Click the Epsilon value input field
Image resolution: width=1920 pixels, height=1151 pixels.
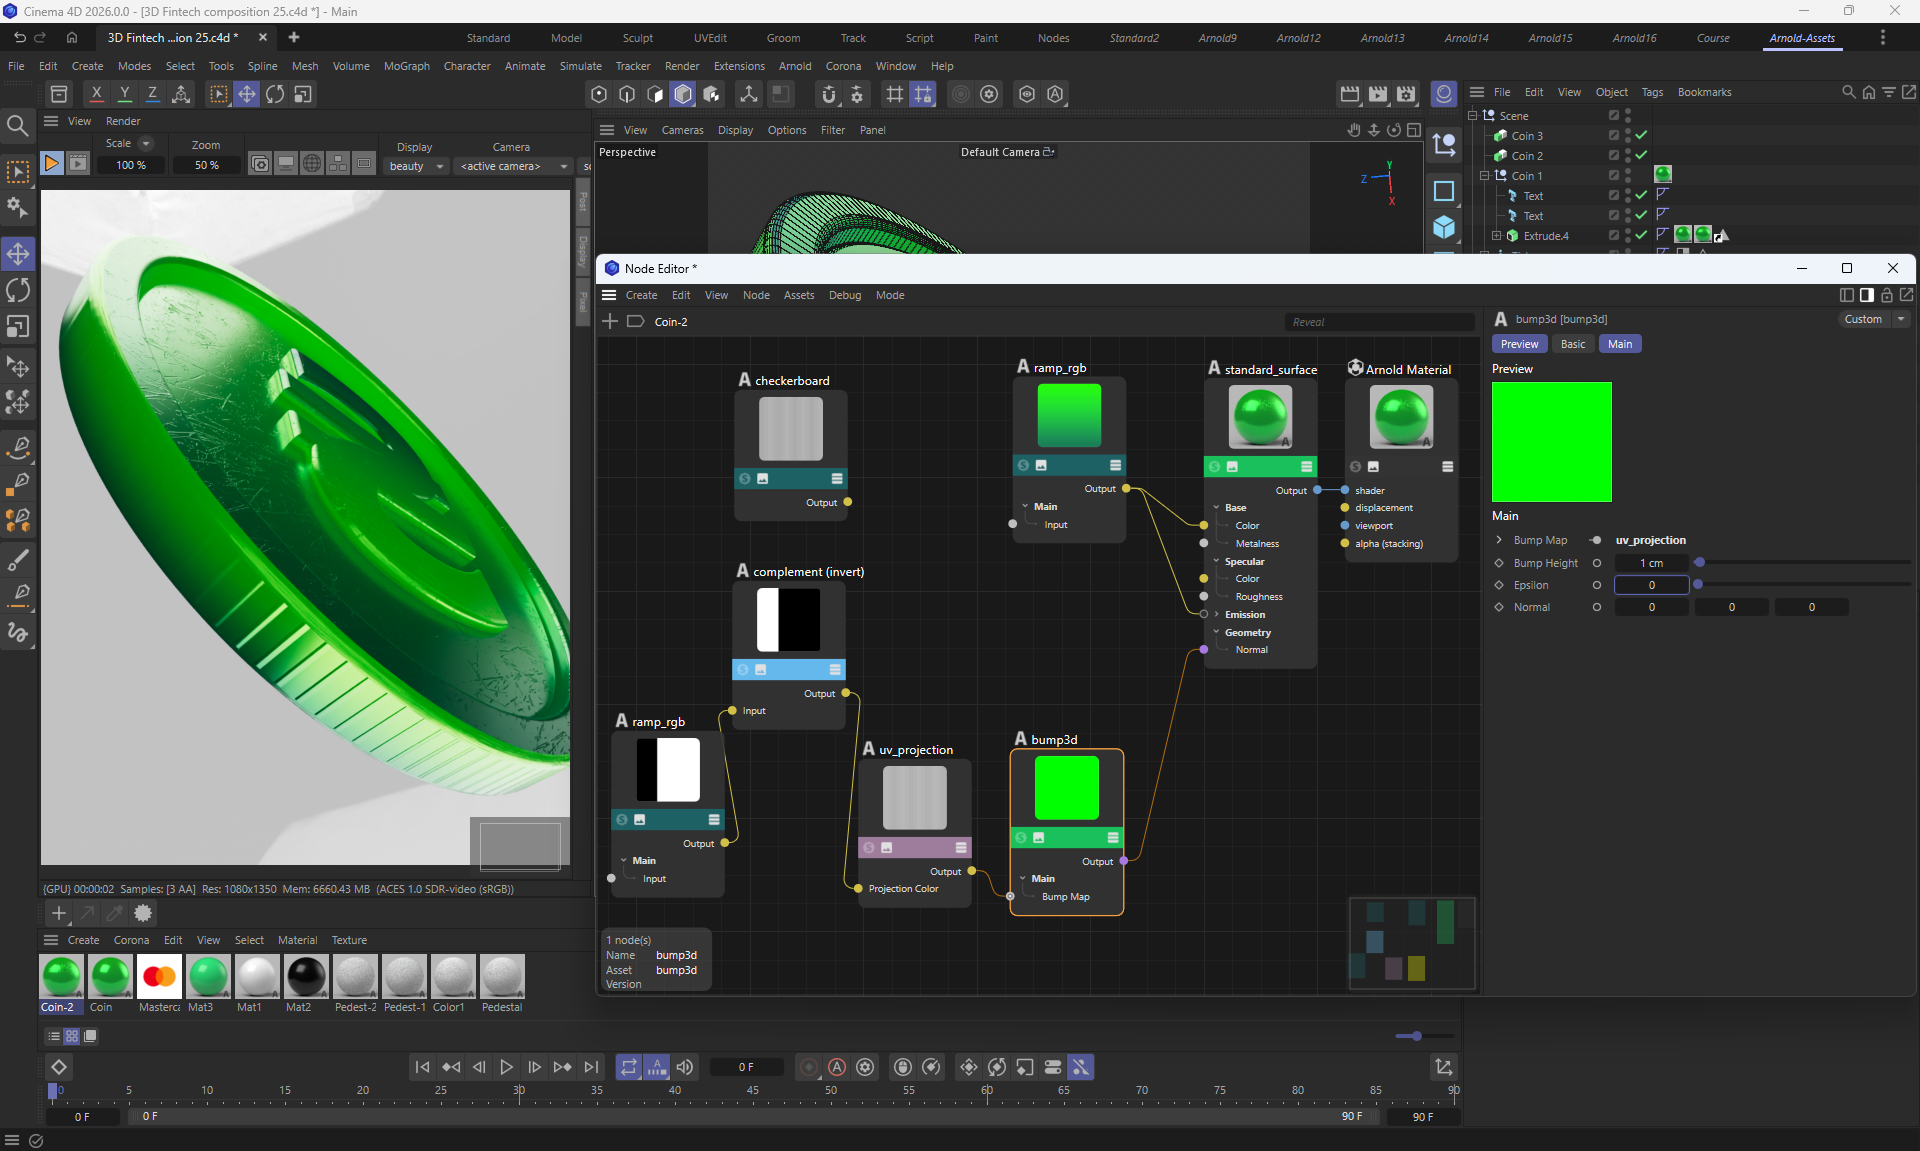coord(1651,585)
